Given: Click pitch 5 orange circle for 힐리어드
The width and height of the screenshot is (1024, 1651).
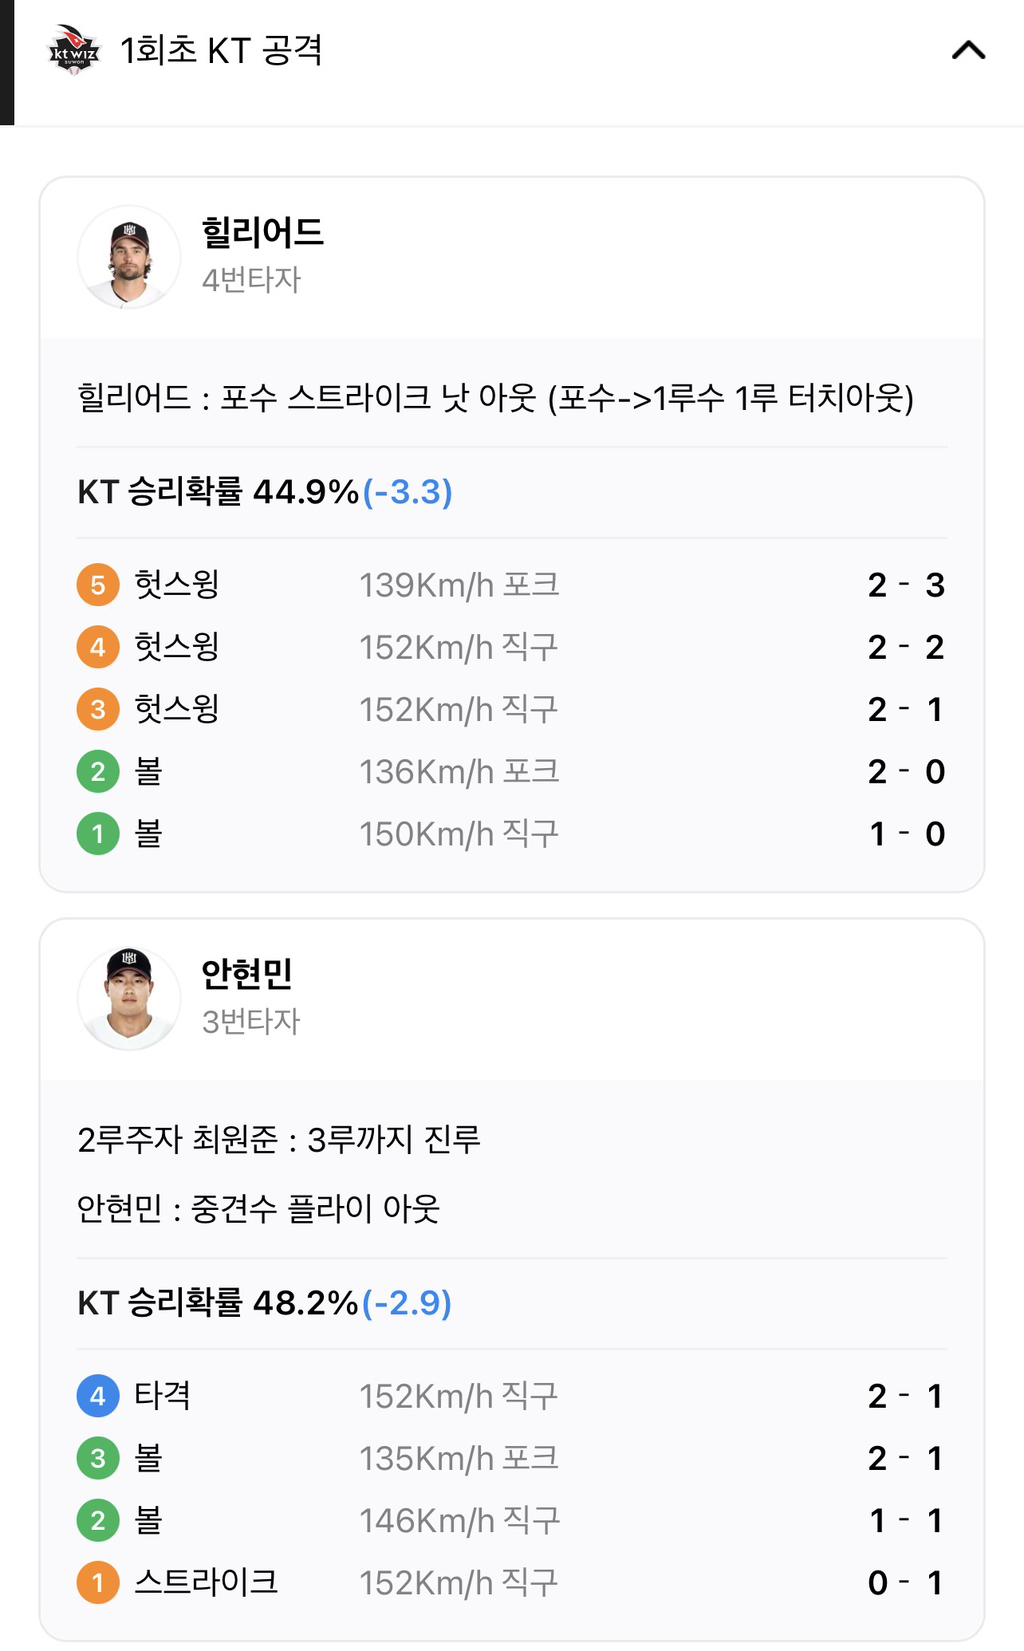Looking at the screenshot, I should coord(98,585).
